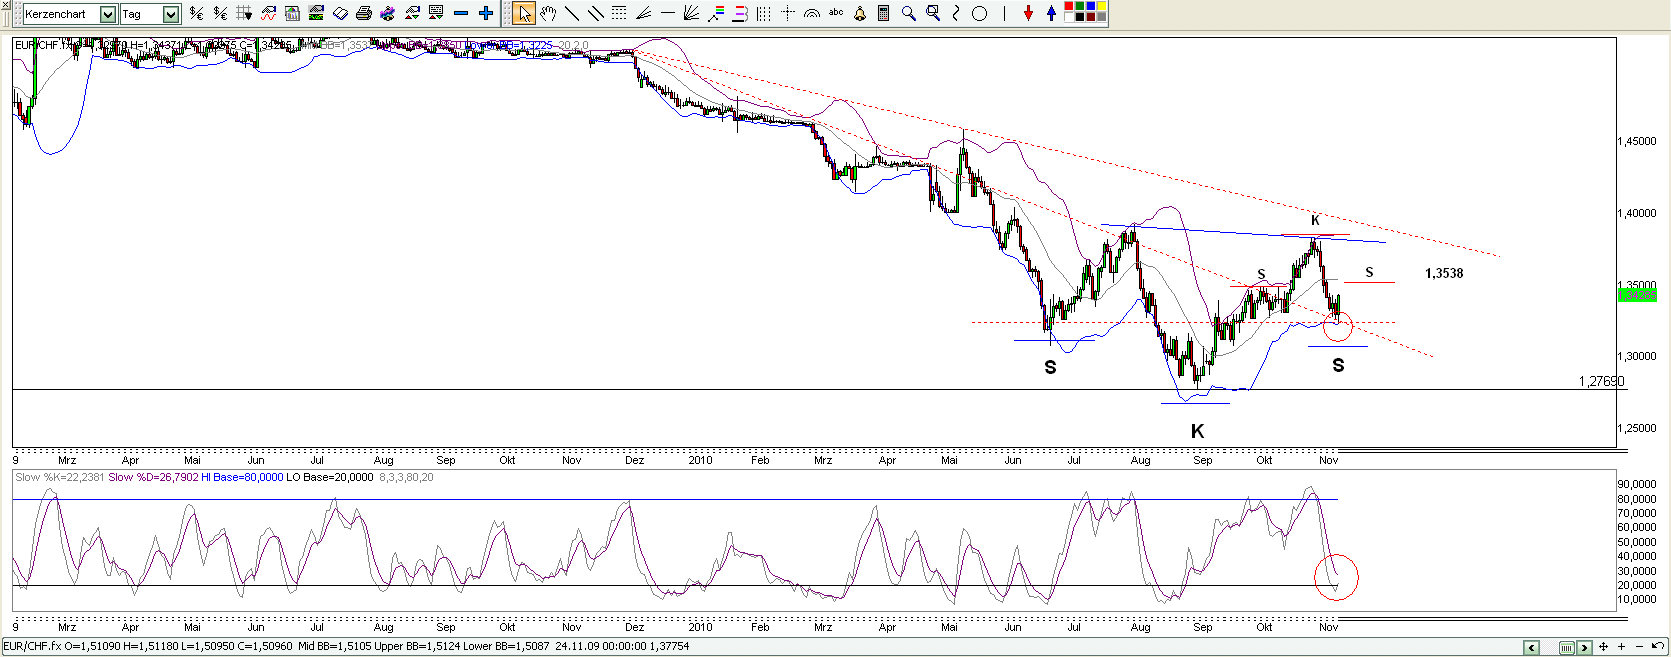Select the fan angle lines tool
The height and width of the screenshot is (657, 1671).
(x=643, y=14)
